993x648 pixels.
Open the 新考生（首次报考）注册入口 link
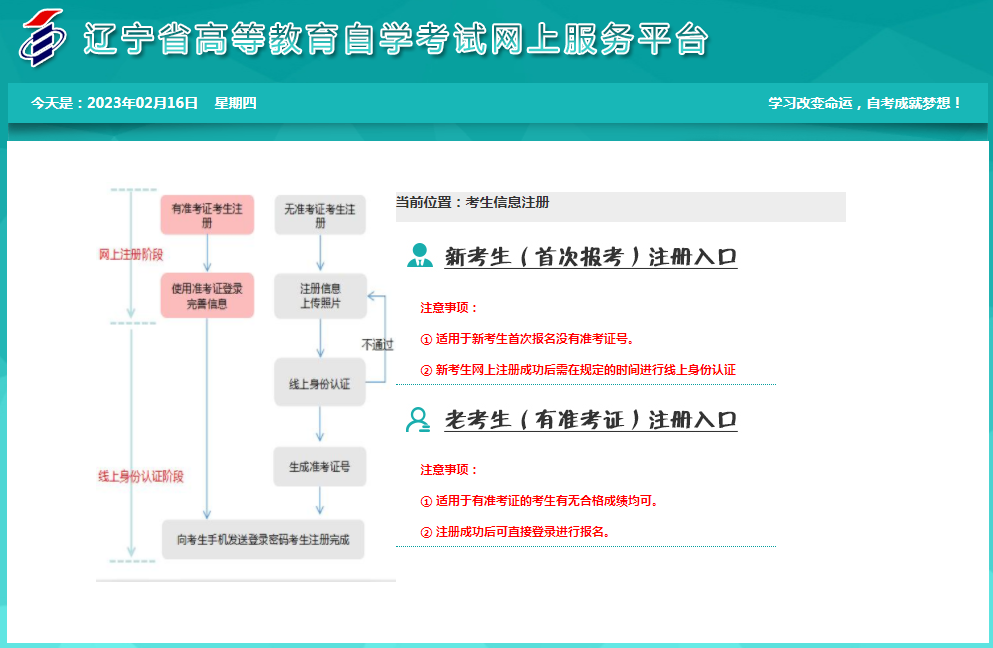pyautogui.click(x=590, y=258)
